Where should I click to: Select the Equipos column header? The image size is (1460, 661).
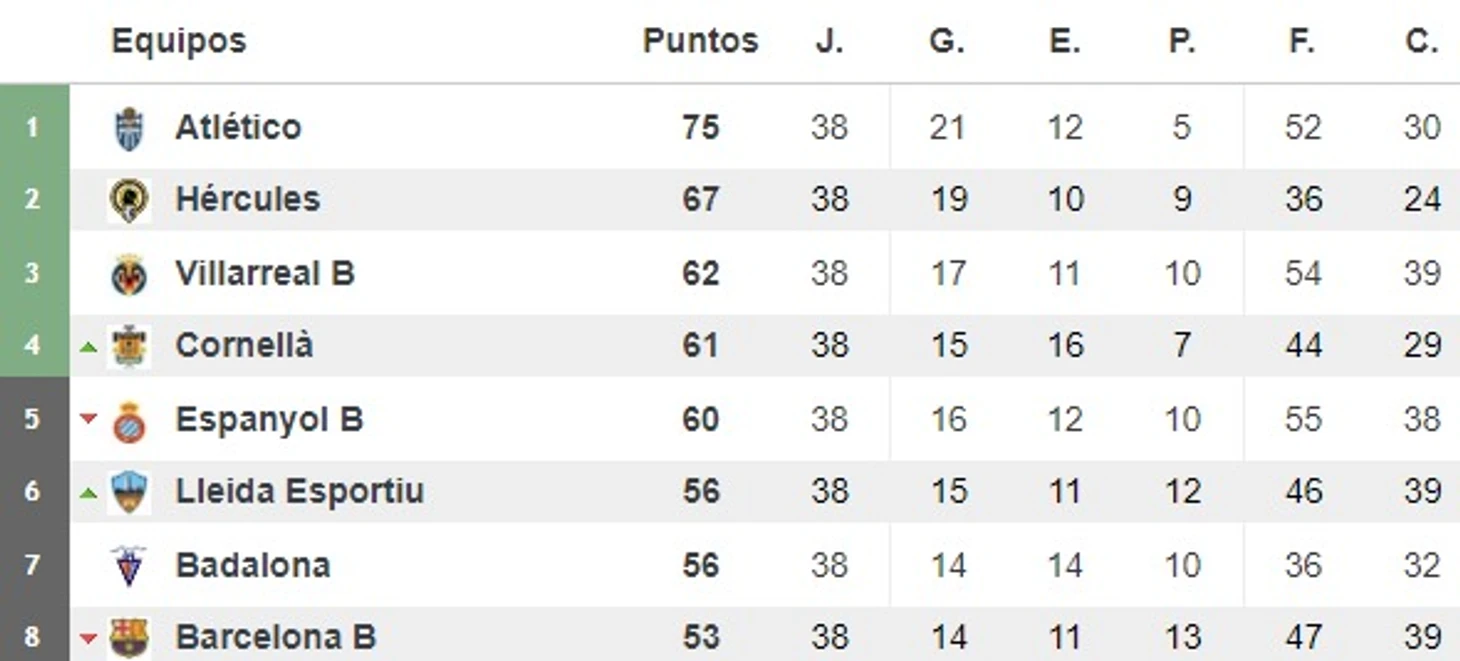click(178, 41)
